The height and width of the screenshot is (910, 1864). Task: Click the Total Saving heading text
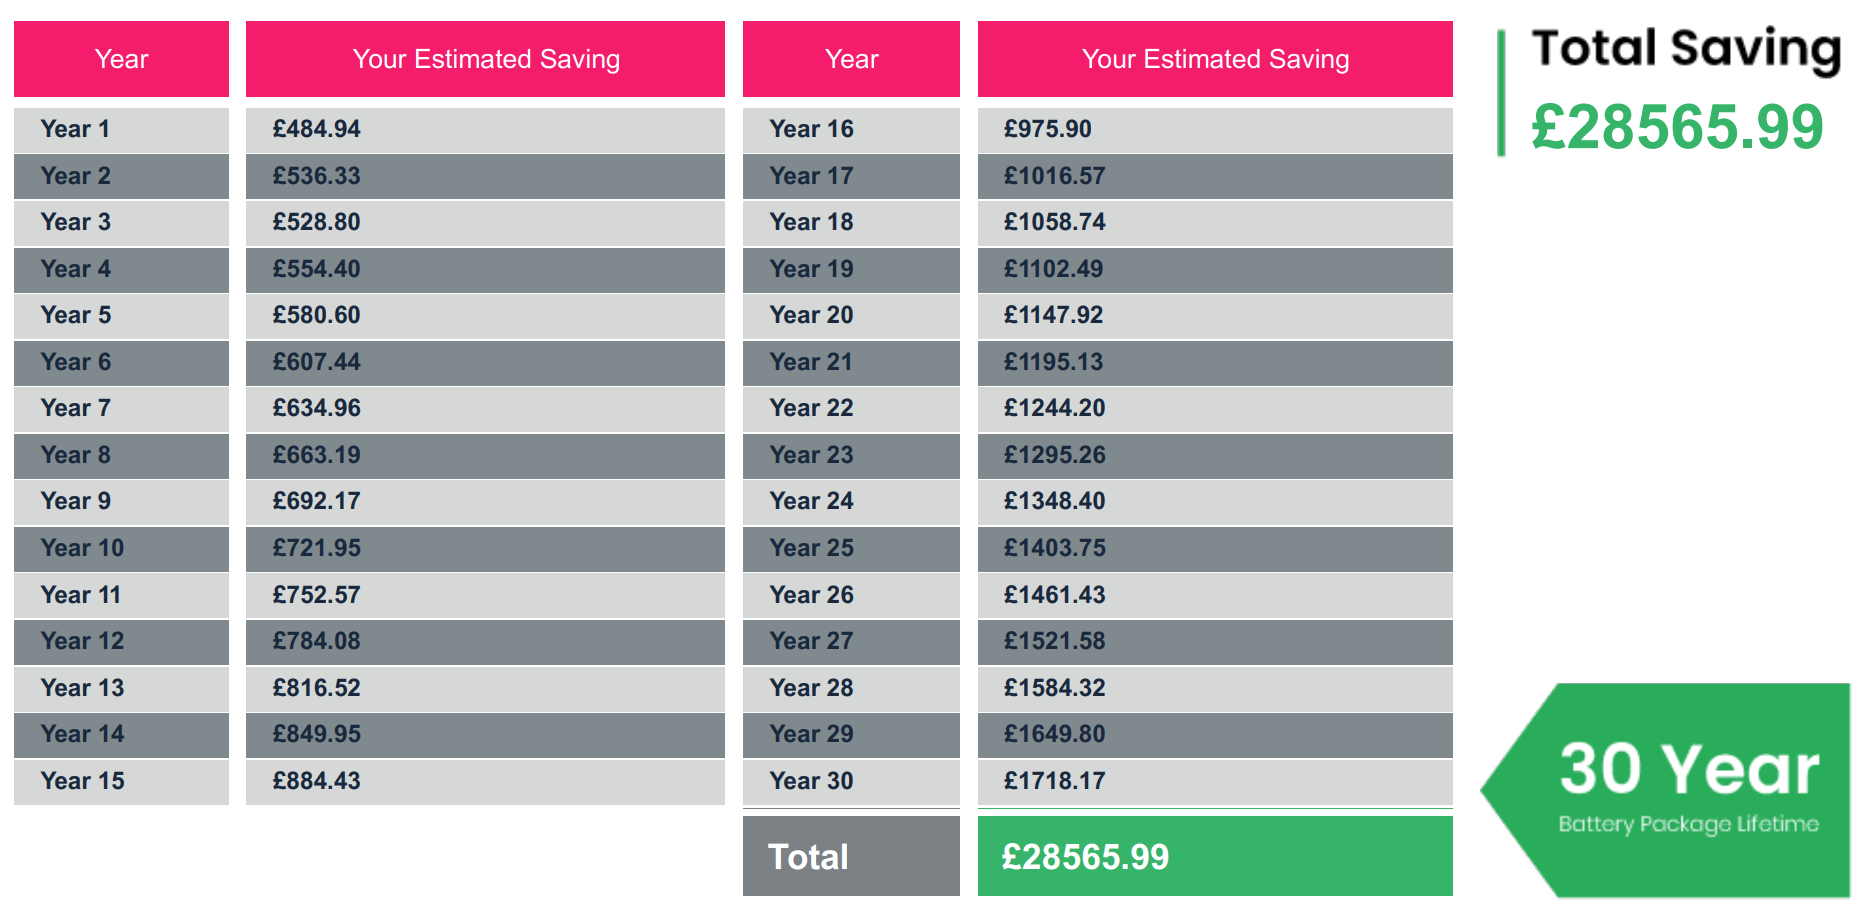[1686, 49]
